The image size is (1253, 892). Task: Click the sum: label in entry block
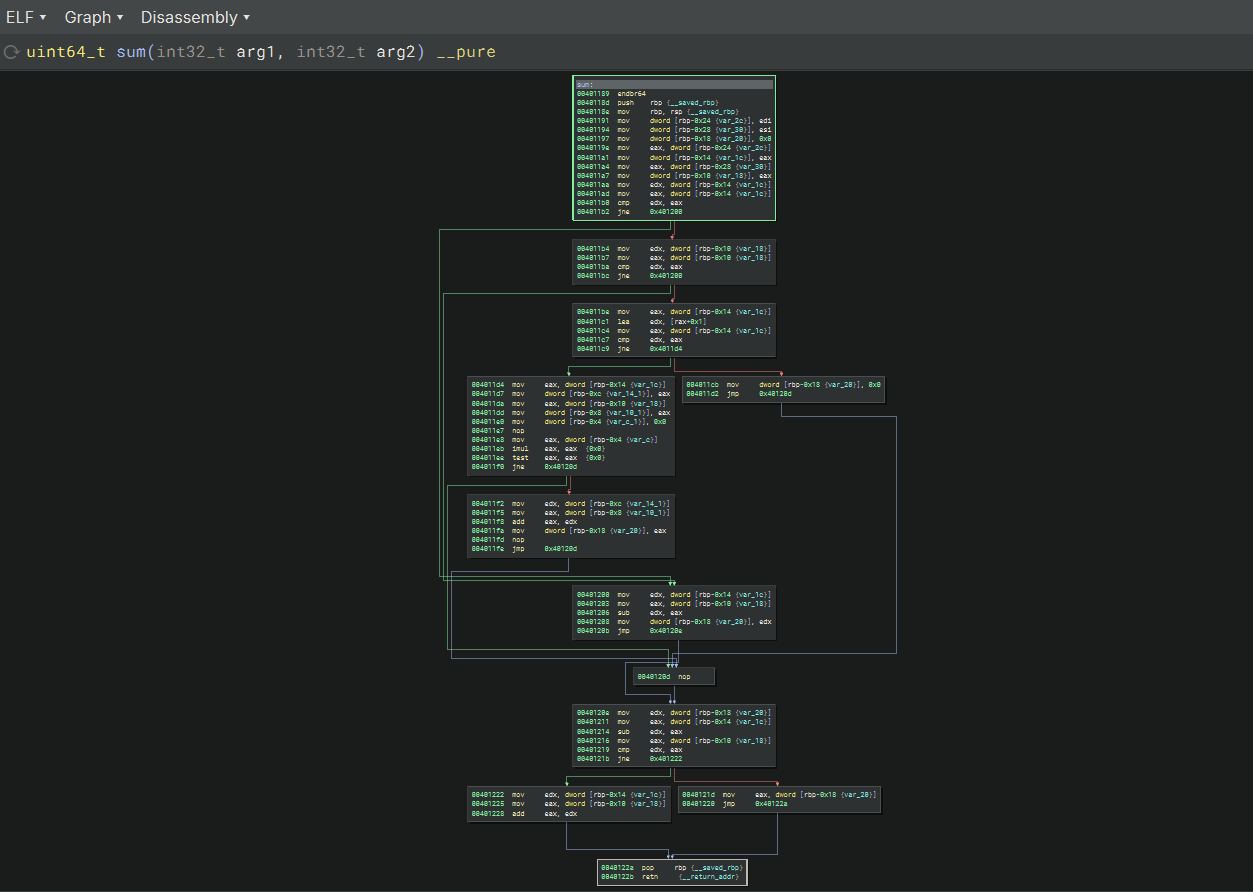pos(585,84)
